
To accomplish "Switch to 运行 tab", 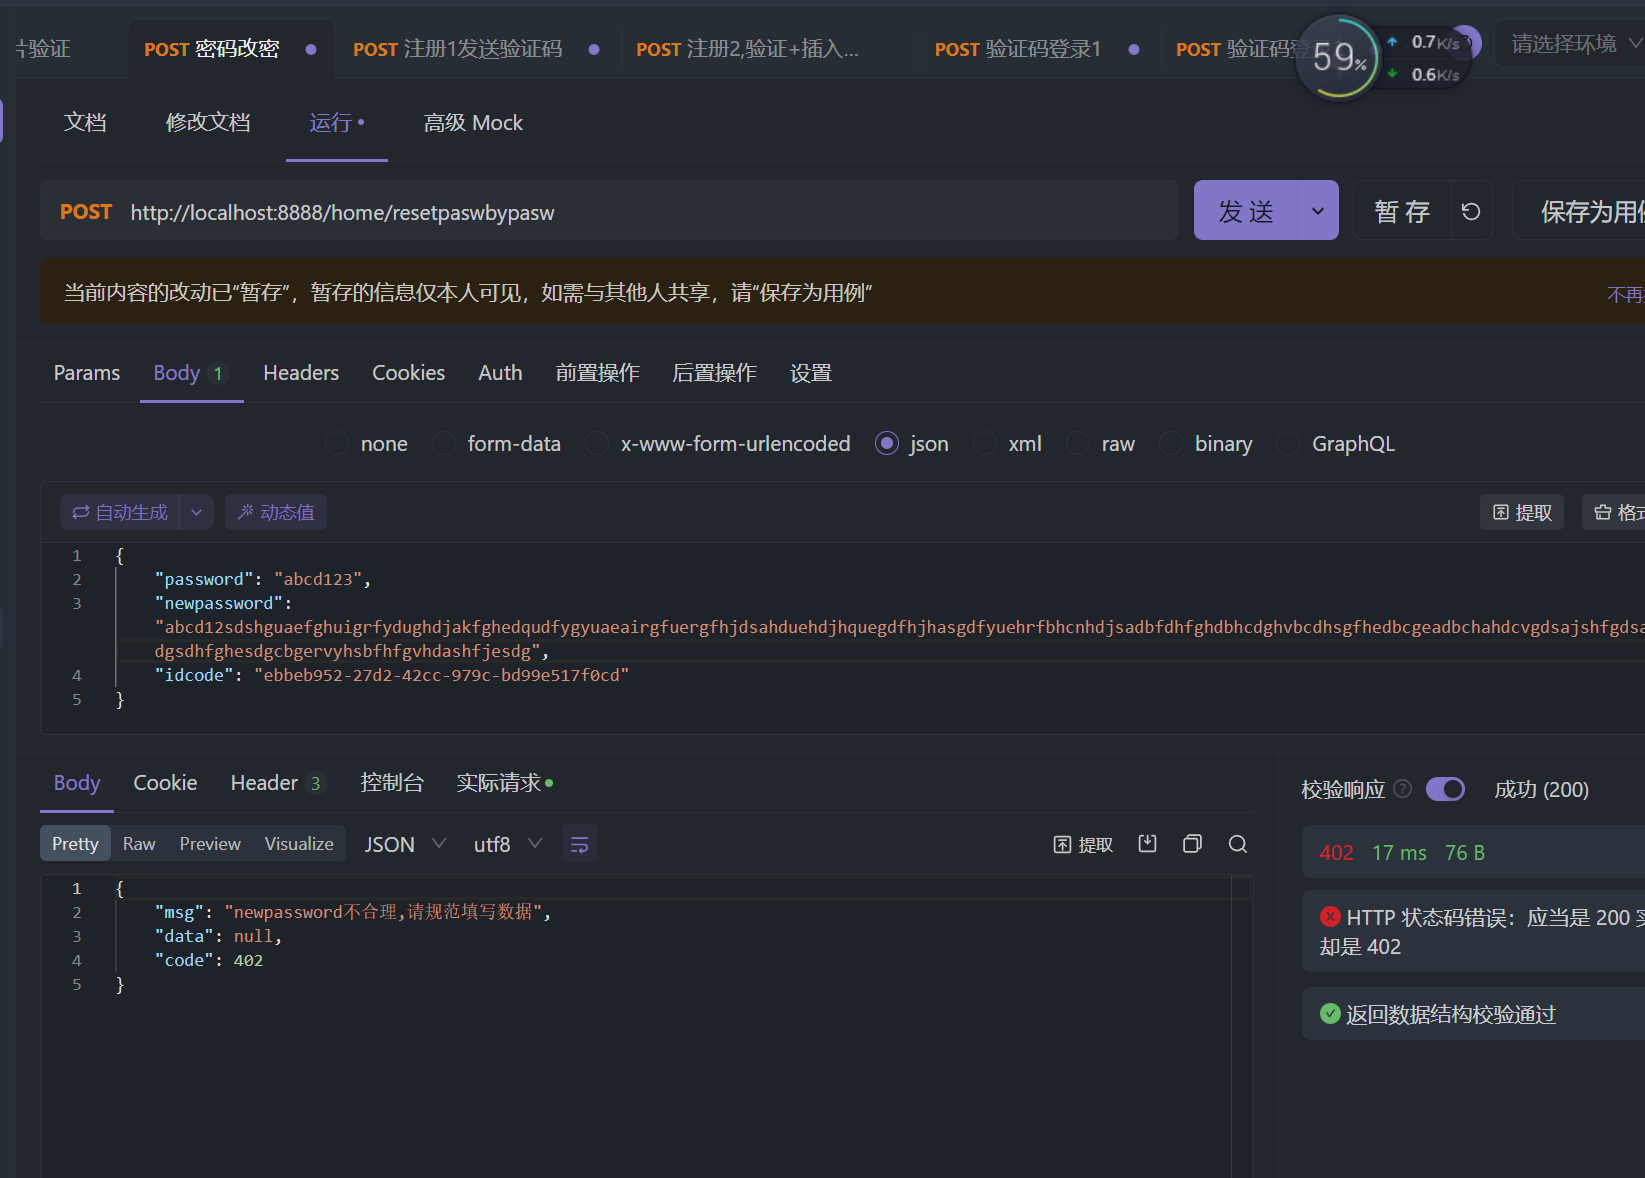I will [337, 122].
